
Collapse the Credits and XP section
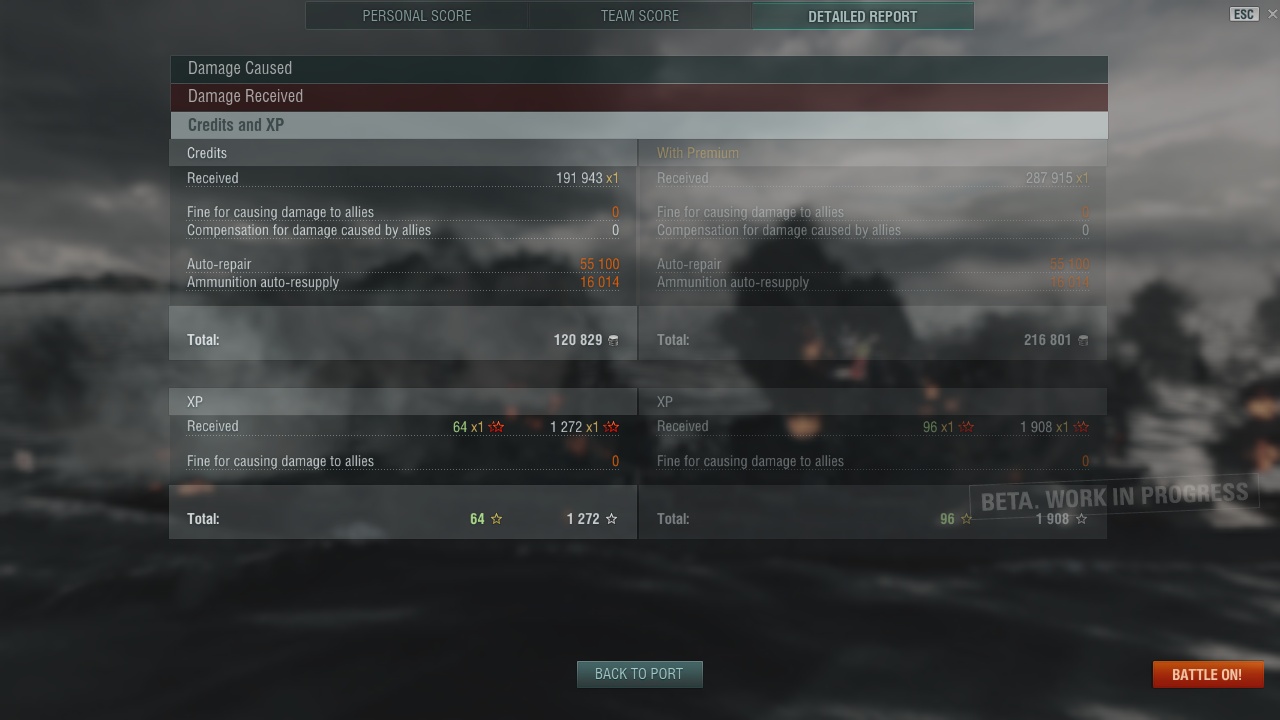(639, 125)
